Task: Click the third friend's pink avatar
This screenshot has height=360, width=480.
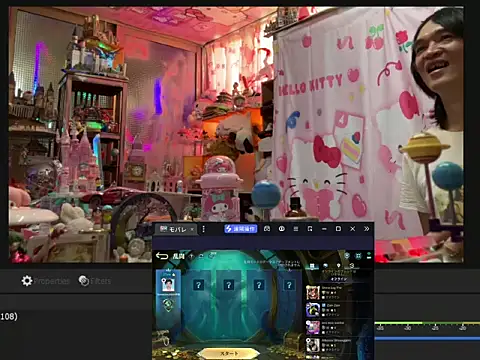Action: click(x=313, y=328)
